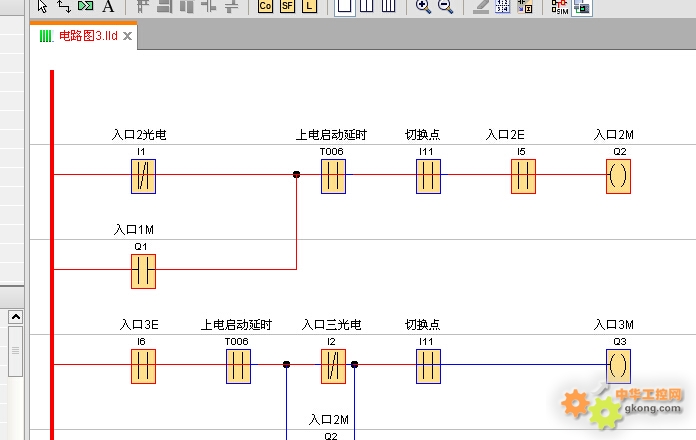Click the 入口三光电 comment label
The height and width of the screenshot is (440, 696).
[x=331, y=325]
